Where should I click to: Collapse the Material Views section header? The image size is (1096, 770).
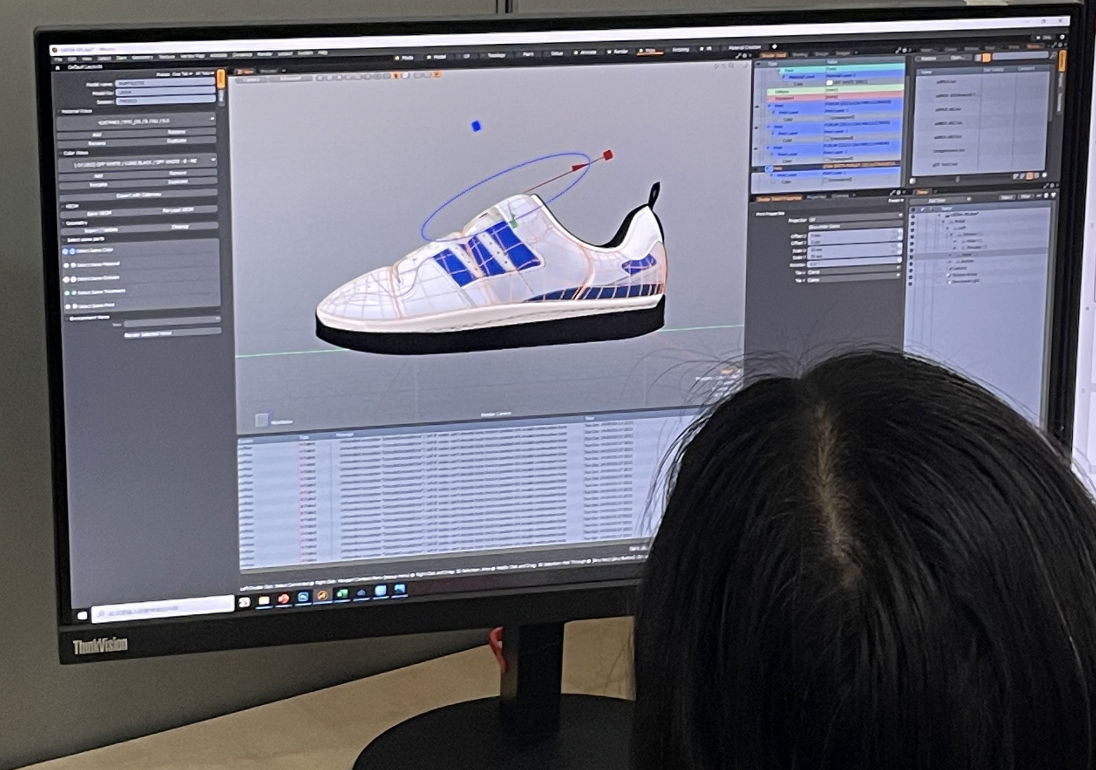(75, 111)
